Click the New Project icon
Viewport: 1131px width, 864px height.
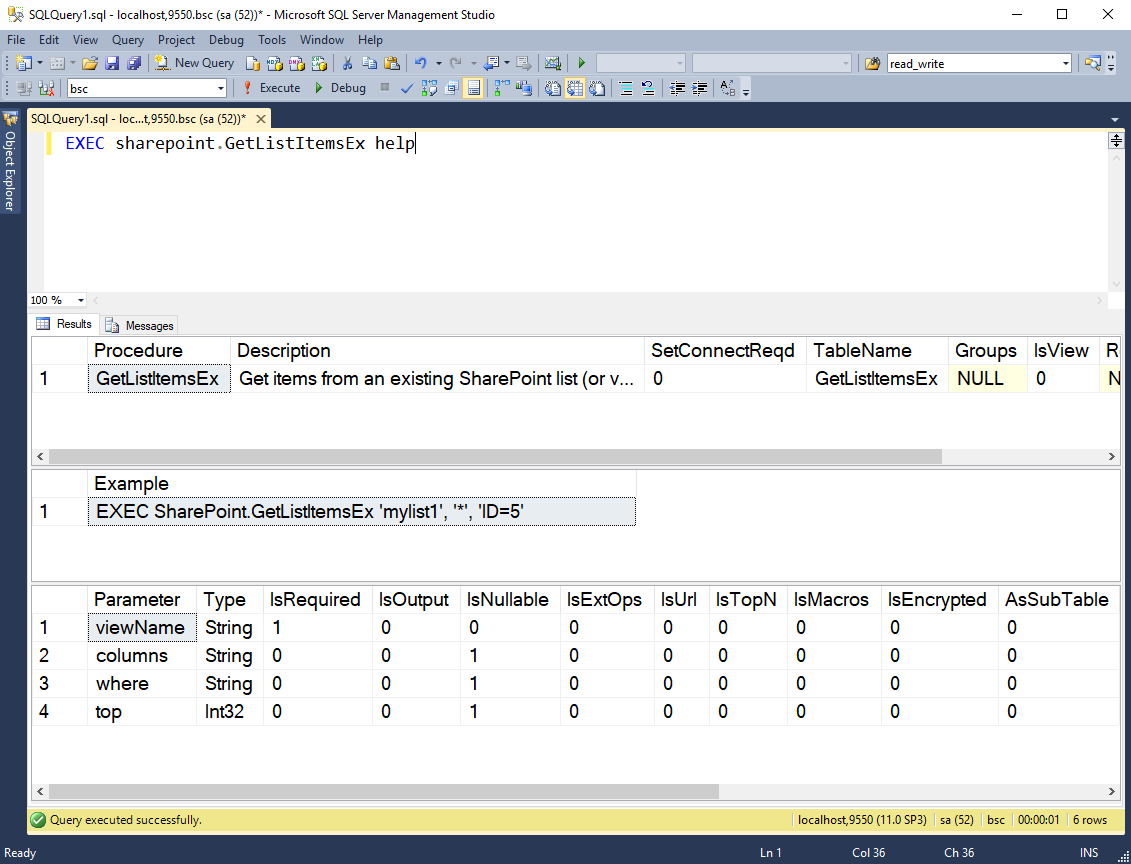(23, 63)
